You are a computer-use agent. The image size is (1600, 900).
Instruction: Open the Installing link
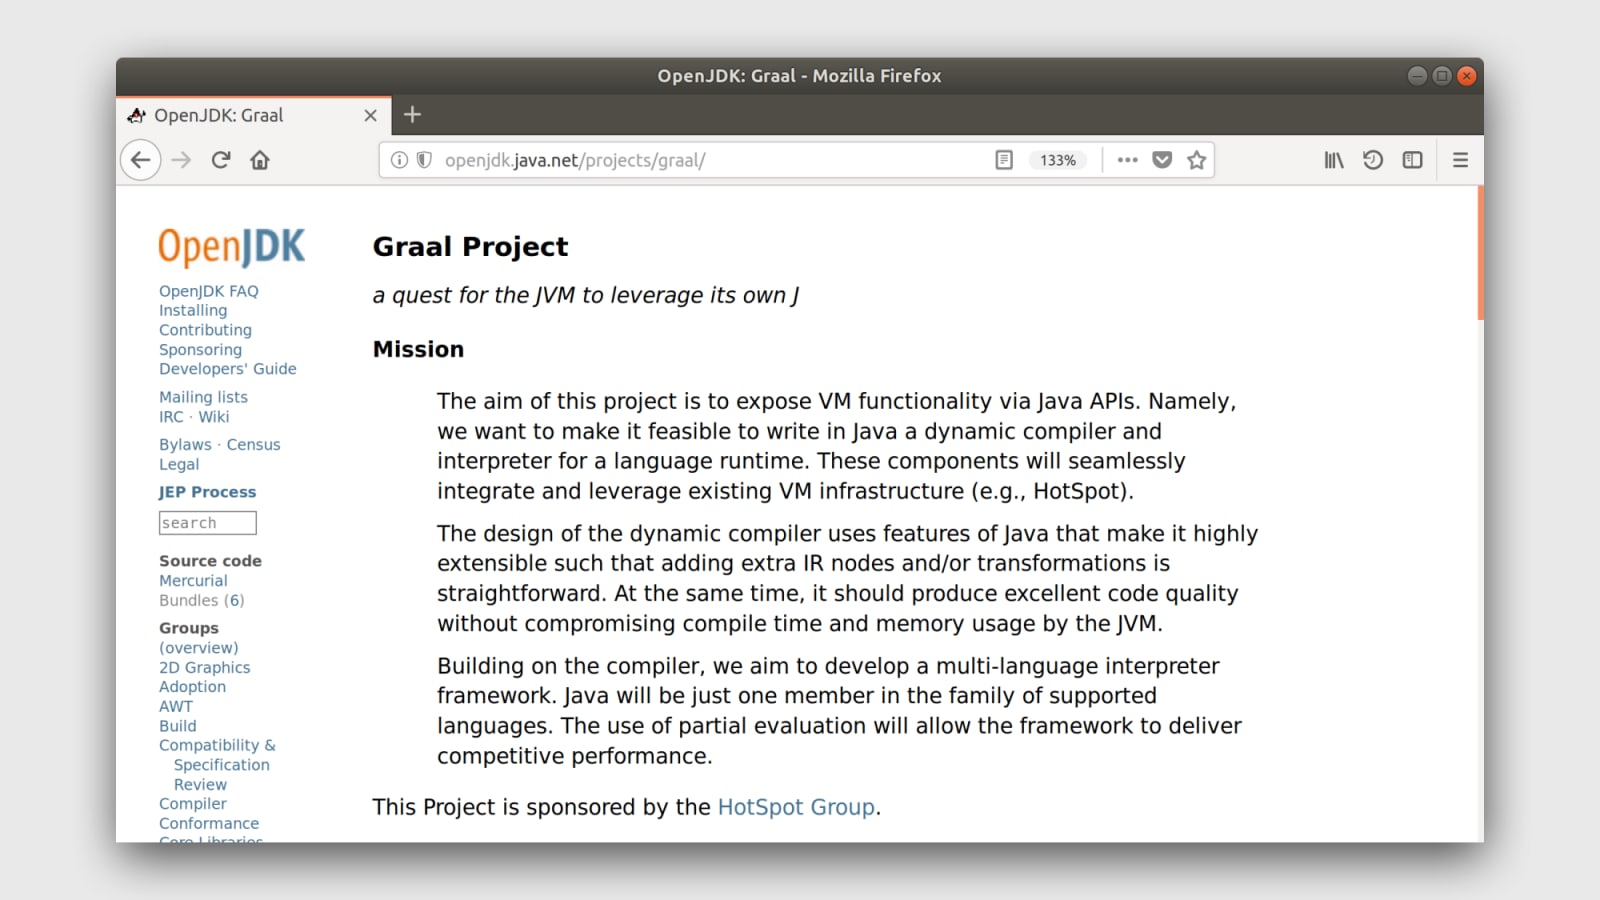(193, 310)
